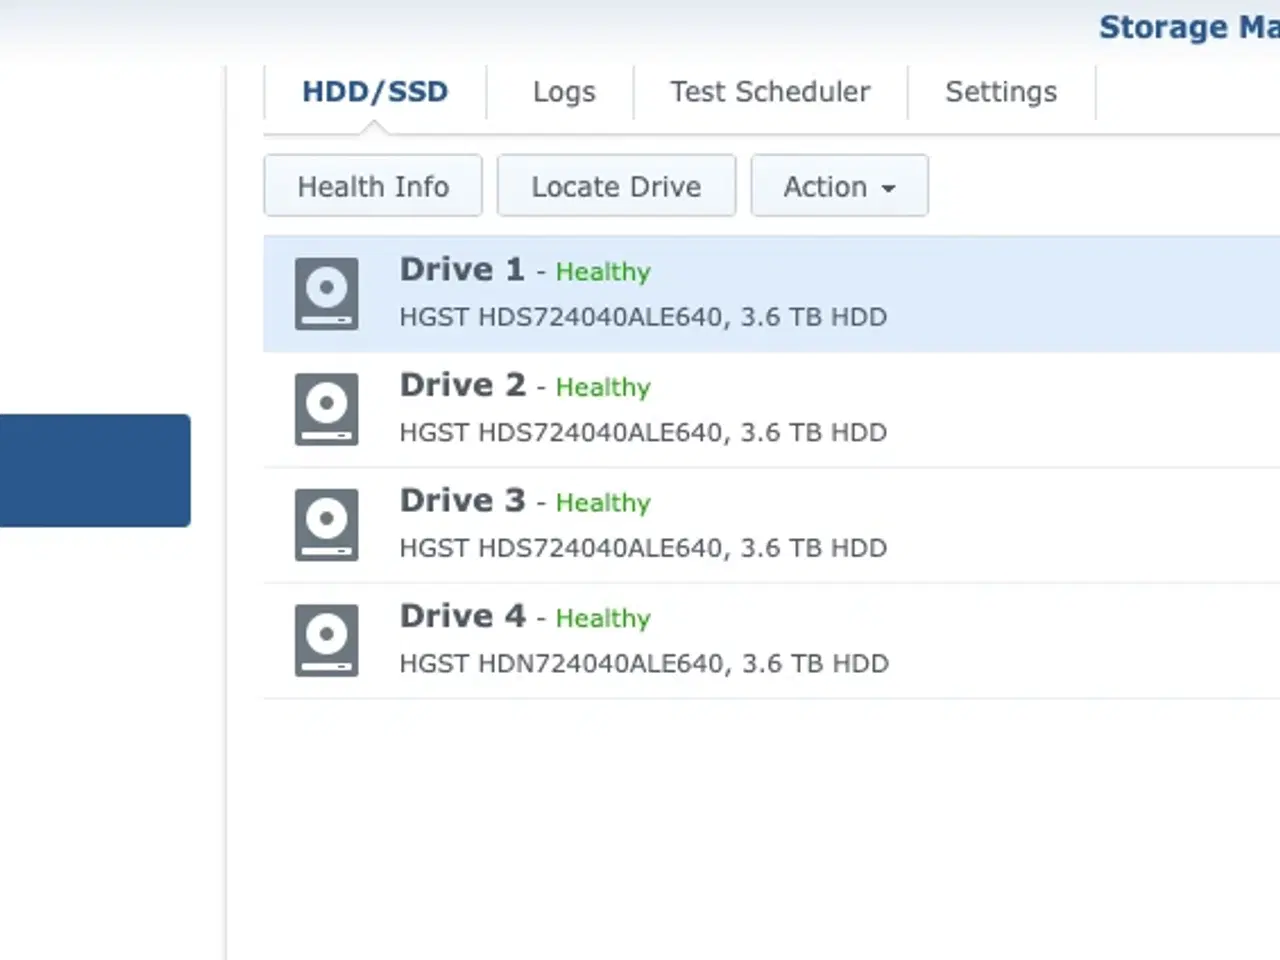Click the Health Info button
This screenshot has height=960, width=1280.
click(x=372, y=186)
